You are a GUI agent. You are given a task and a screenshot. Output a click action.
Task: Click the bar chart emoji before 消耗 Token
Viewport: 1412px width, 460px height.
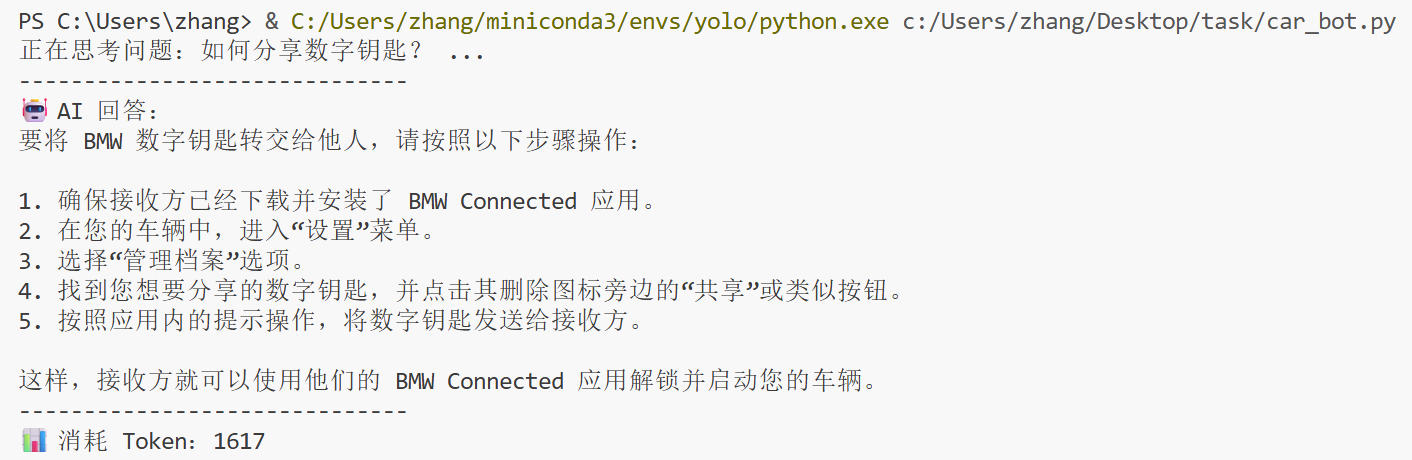33,440
